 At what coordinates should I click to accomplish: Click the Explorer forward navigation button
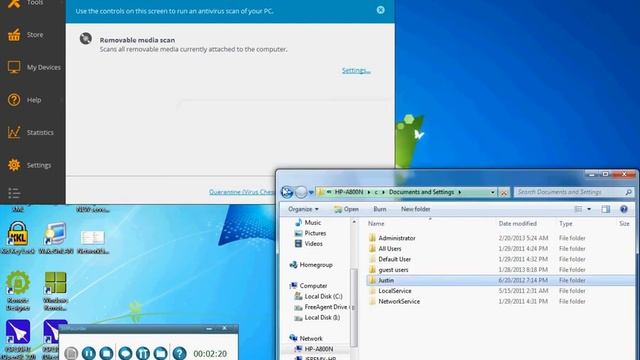pyautogui.click(x=301, y=192)
